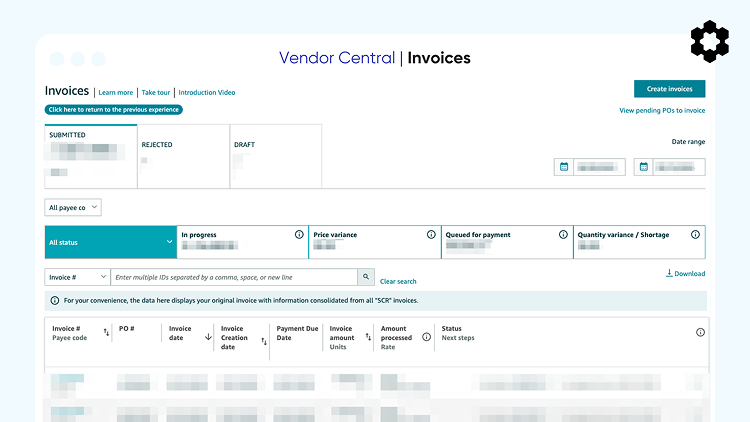This screenshot has height=422, width=750.
Task: Click the start date range field
Action: pos(599,167)
